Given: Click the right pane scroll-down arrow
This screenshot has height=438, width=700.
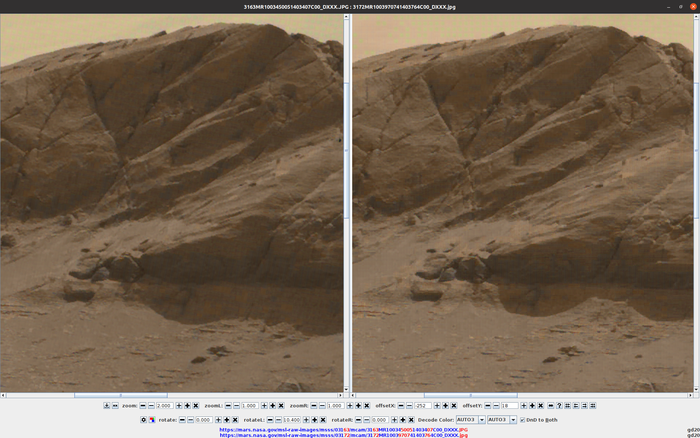Looking at the screenshot, I should pos(696,390).
